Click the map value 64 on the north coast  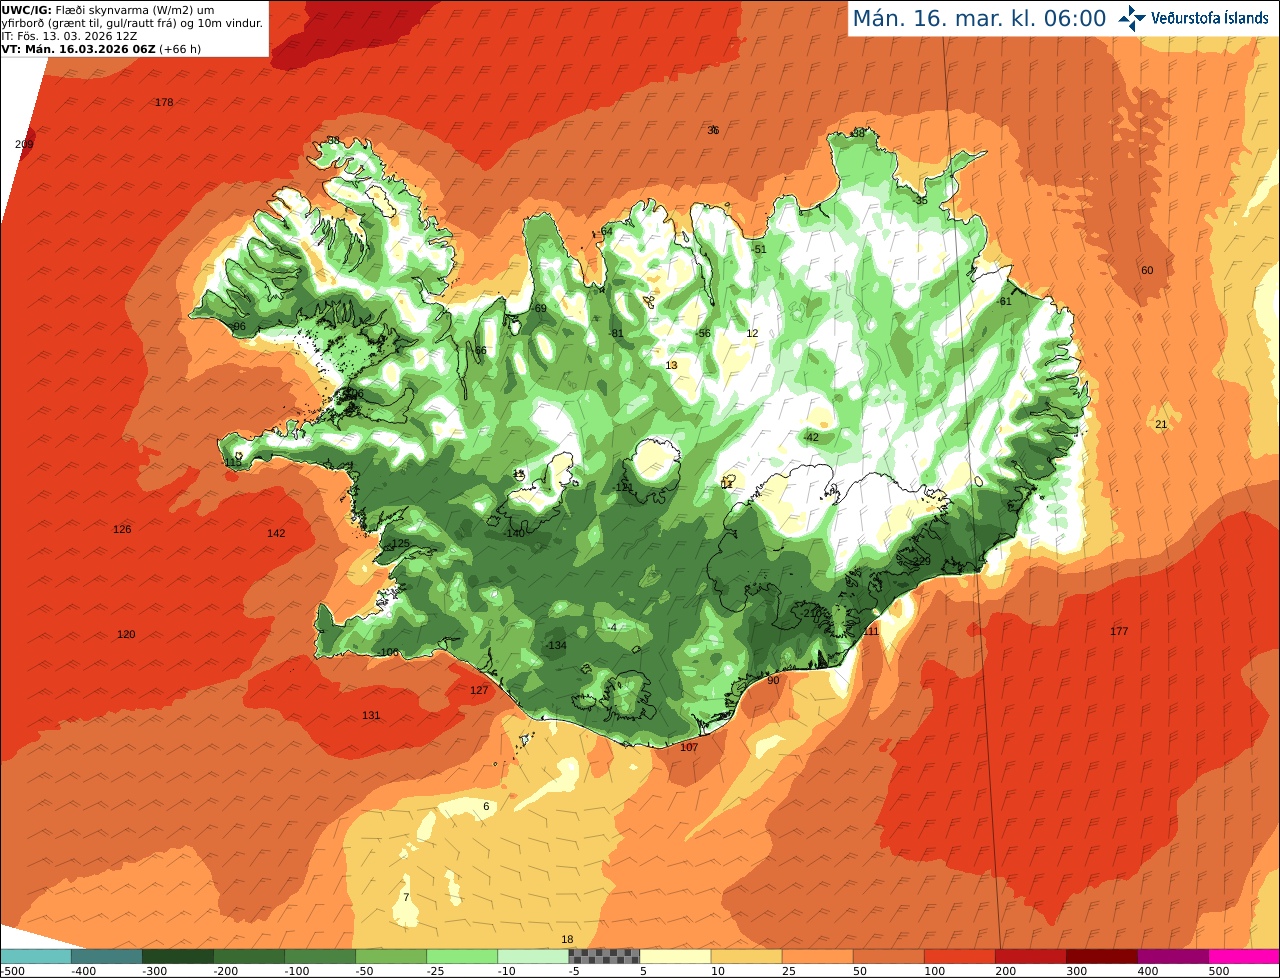pyautogui.click(x=606, y=232)
